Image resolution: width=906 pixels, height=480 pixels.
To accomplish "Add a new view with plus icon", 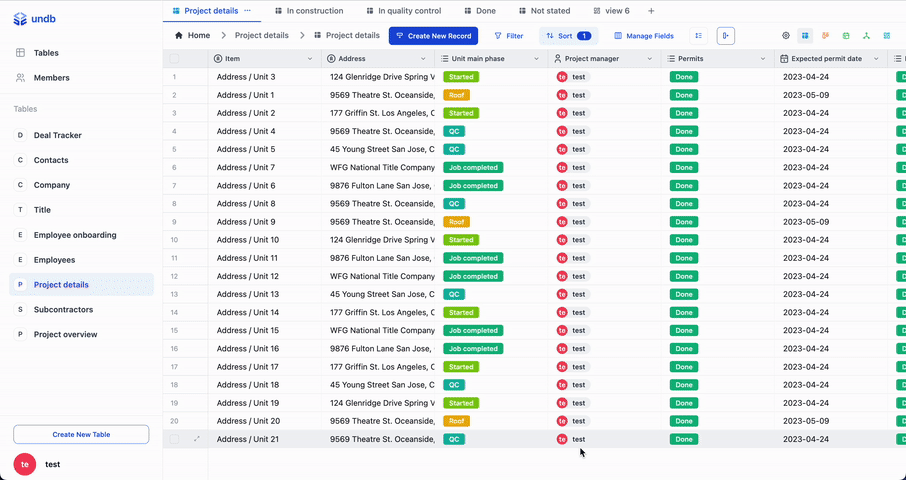I will tap(651, 11).
